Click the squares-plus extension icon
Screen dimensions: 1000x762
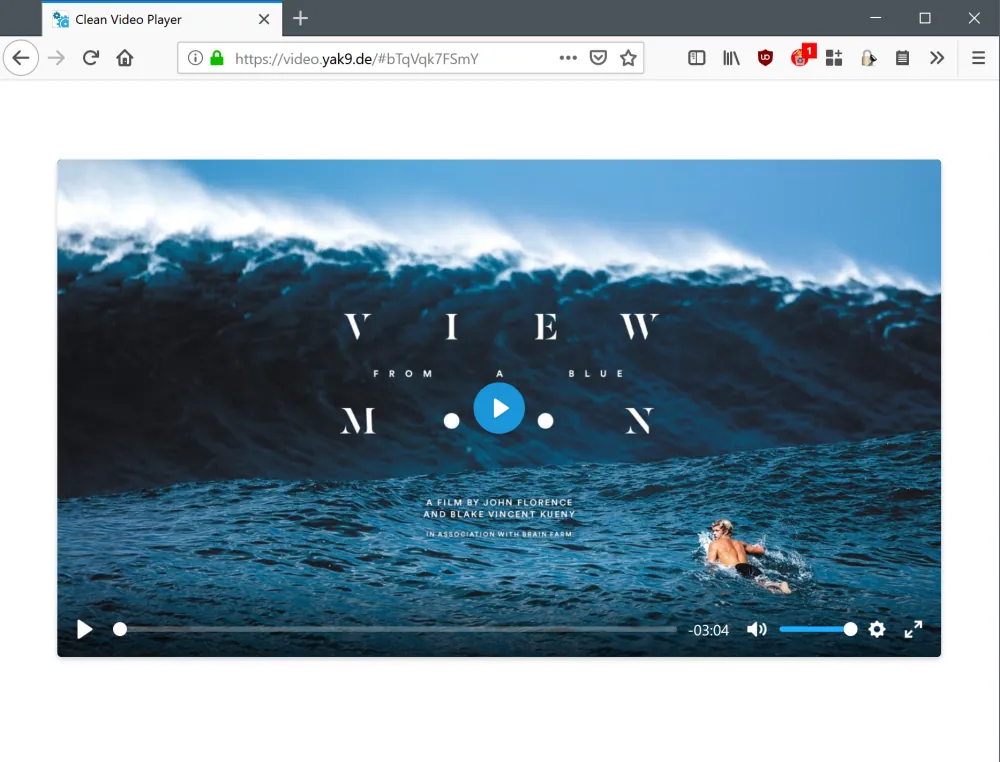pos(834,58)
